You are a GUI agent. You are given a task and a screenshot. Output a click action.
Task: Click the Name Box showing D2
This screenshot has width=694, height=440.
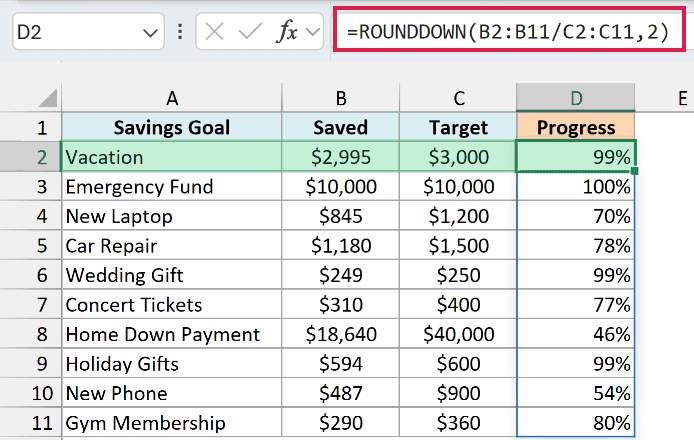pyautogui.click(x=89, y=32)
